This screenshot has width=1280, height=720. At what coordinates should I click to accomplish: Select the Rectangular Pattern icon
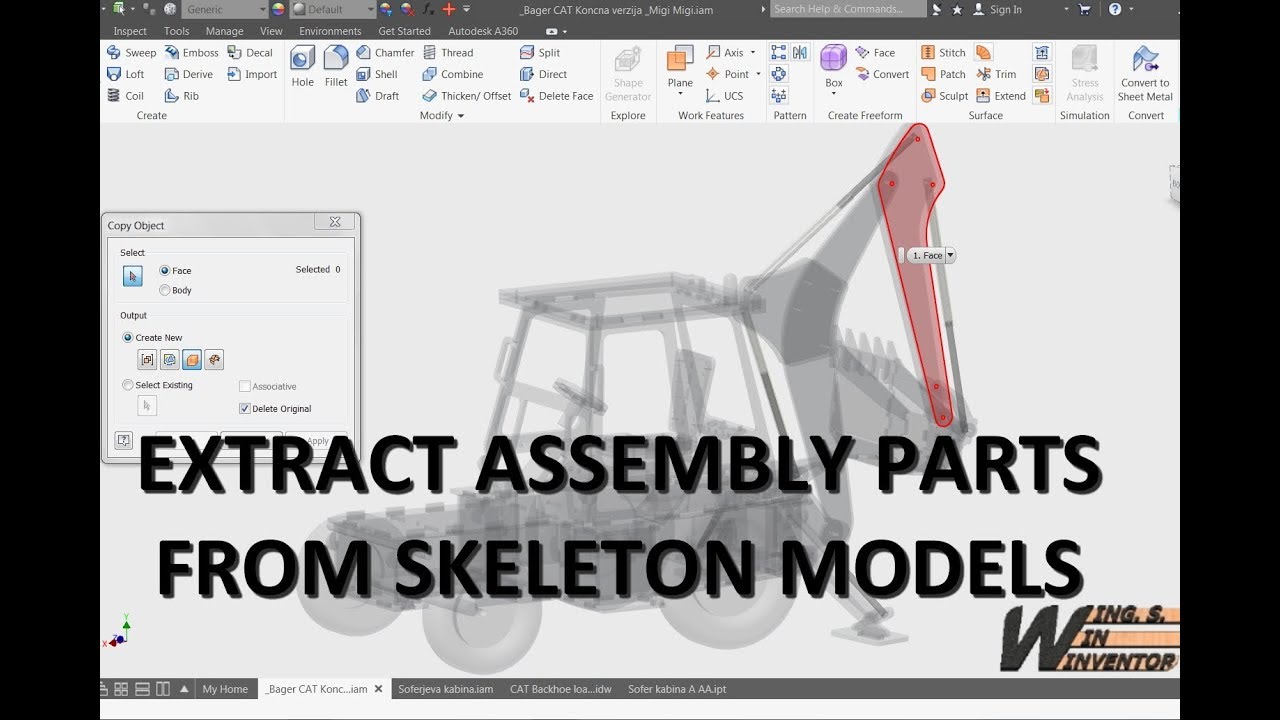tap(779, 53)
